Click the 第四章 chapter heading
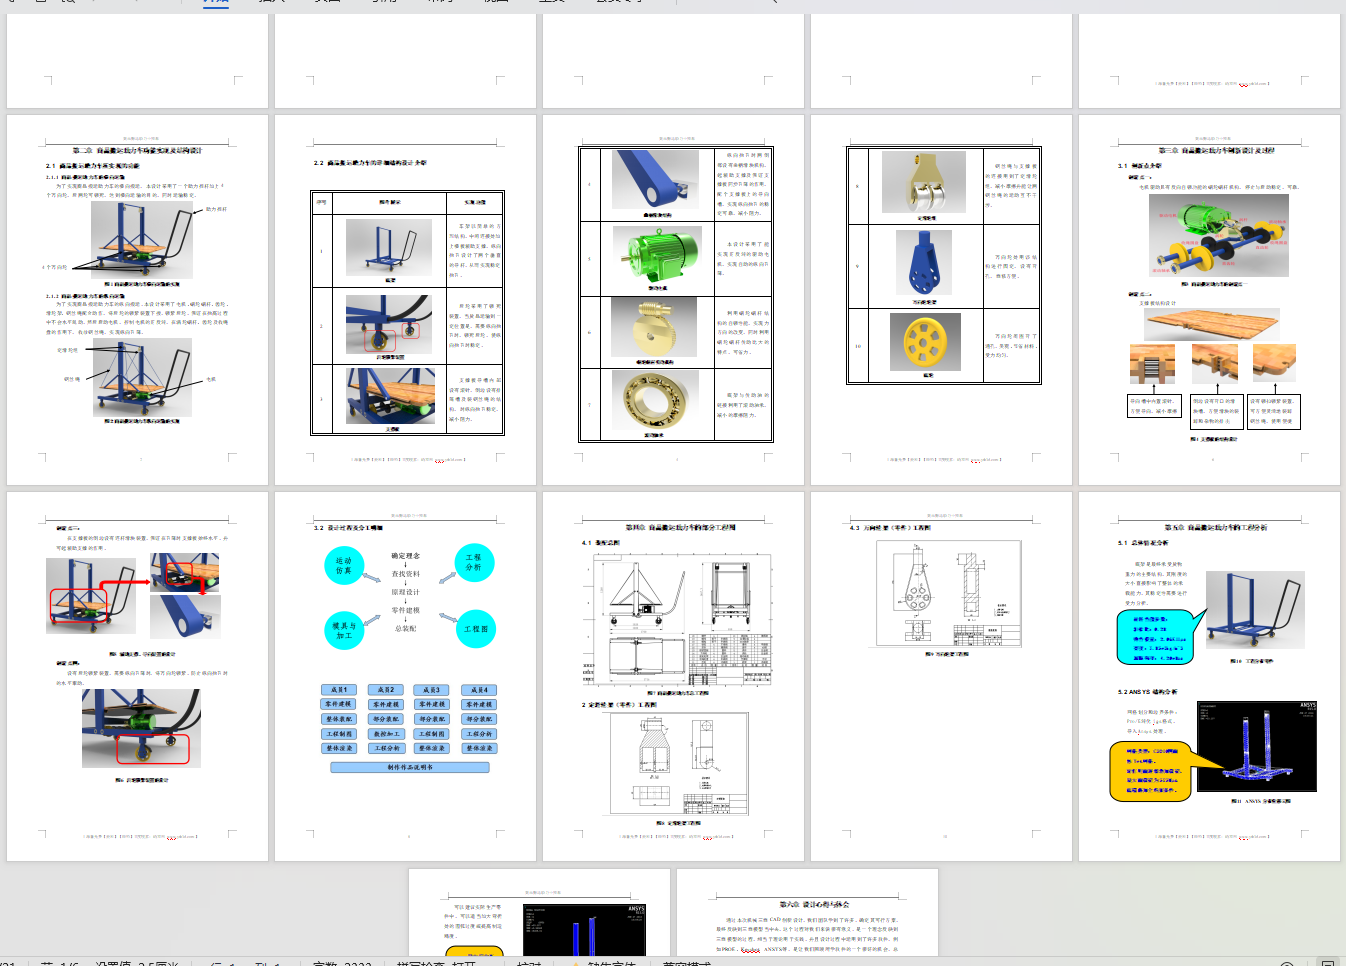This screenshot has width=1346, height=966. click(x=680, y=527)
